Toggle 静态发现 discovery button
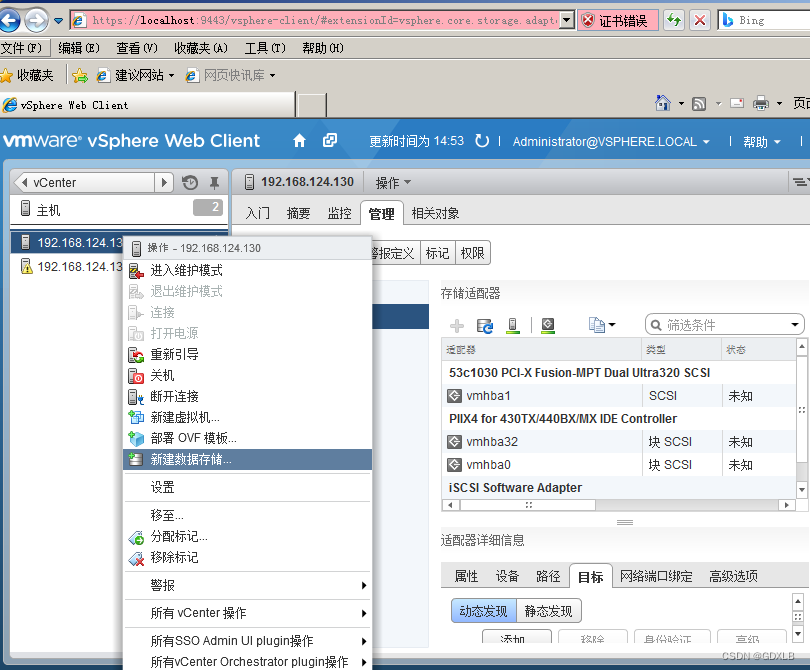Image resolution: width=810 pixels, height=670 pixels. (549, 611)
